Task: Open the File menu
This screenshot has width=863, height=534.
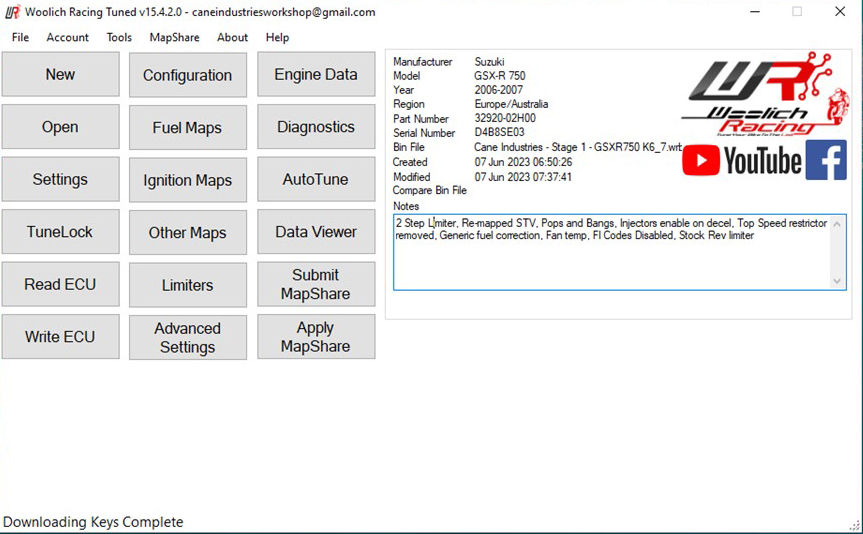Action: 20,37
